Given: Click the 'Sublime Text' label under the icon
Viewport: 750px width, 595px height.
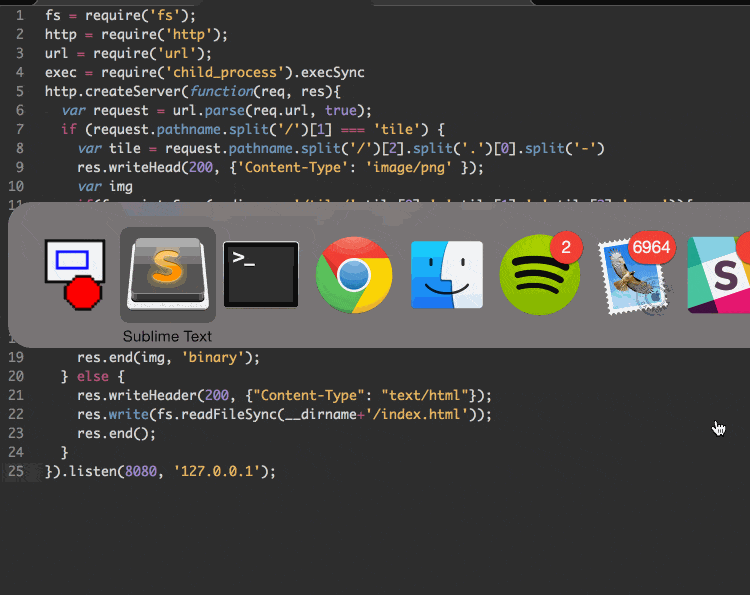Looking at the screenshot, I should (x=168, y=336).
